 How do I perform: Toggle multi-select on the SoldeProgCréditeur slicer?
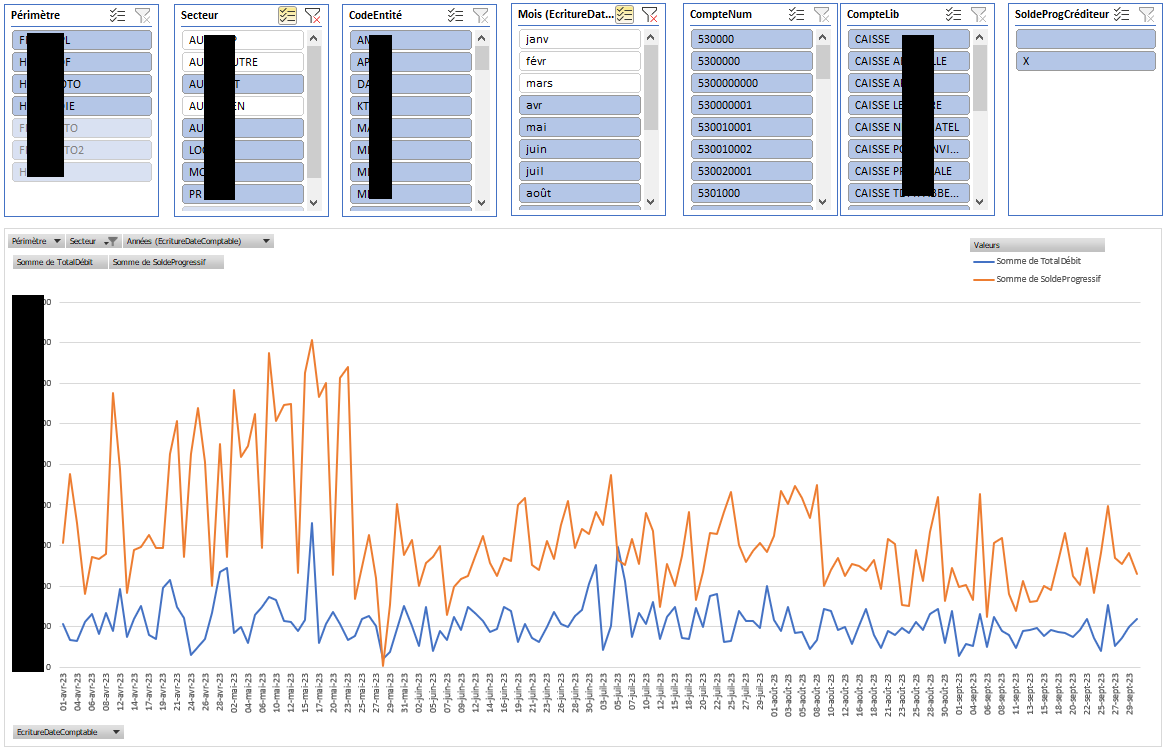1122,14
